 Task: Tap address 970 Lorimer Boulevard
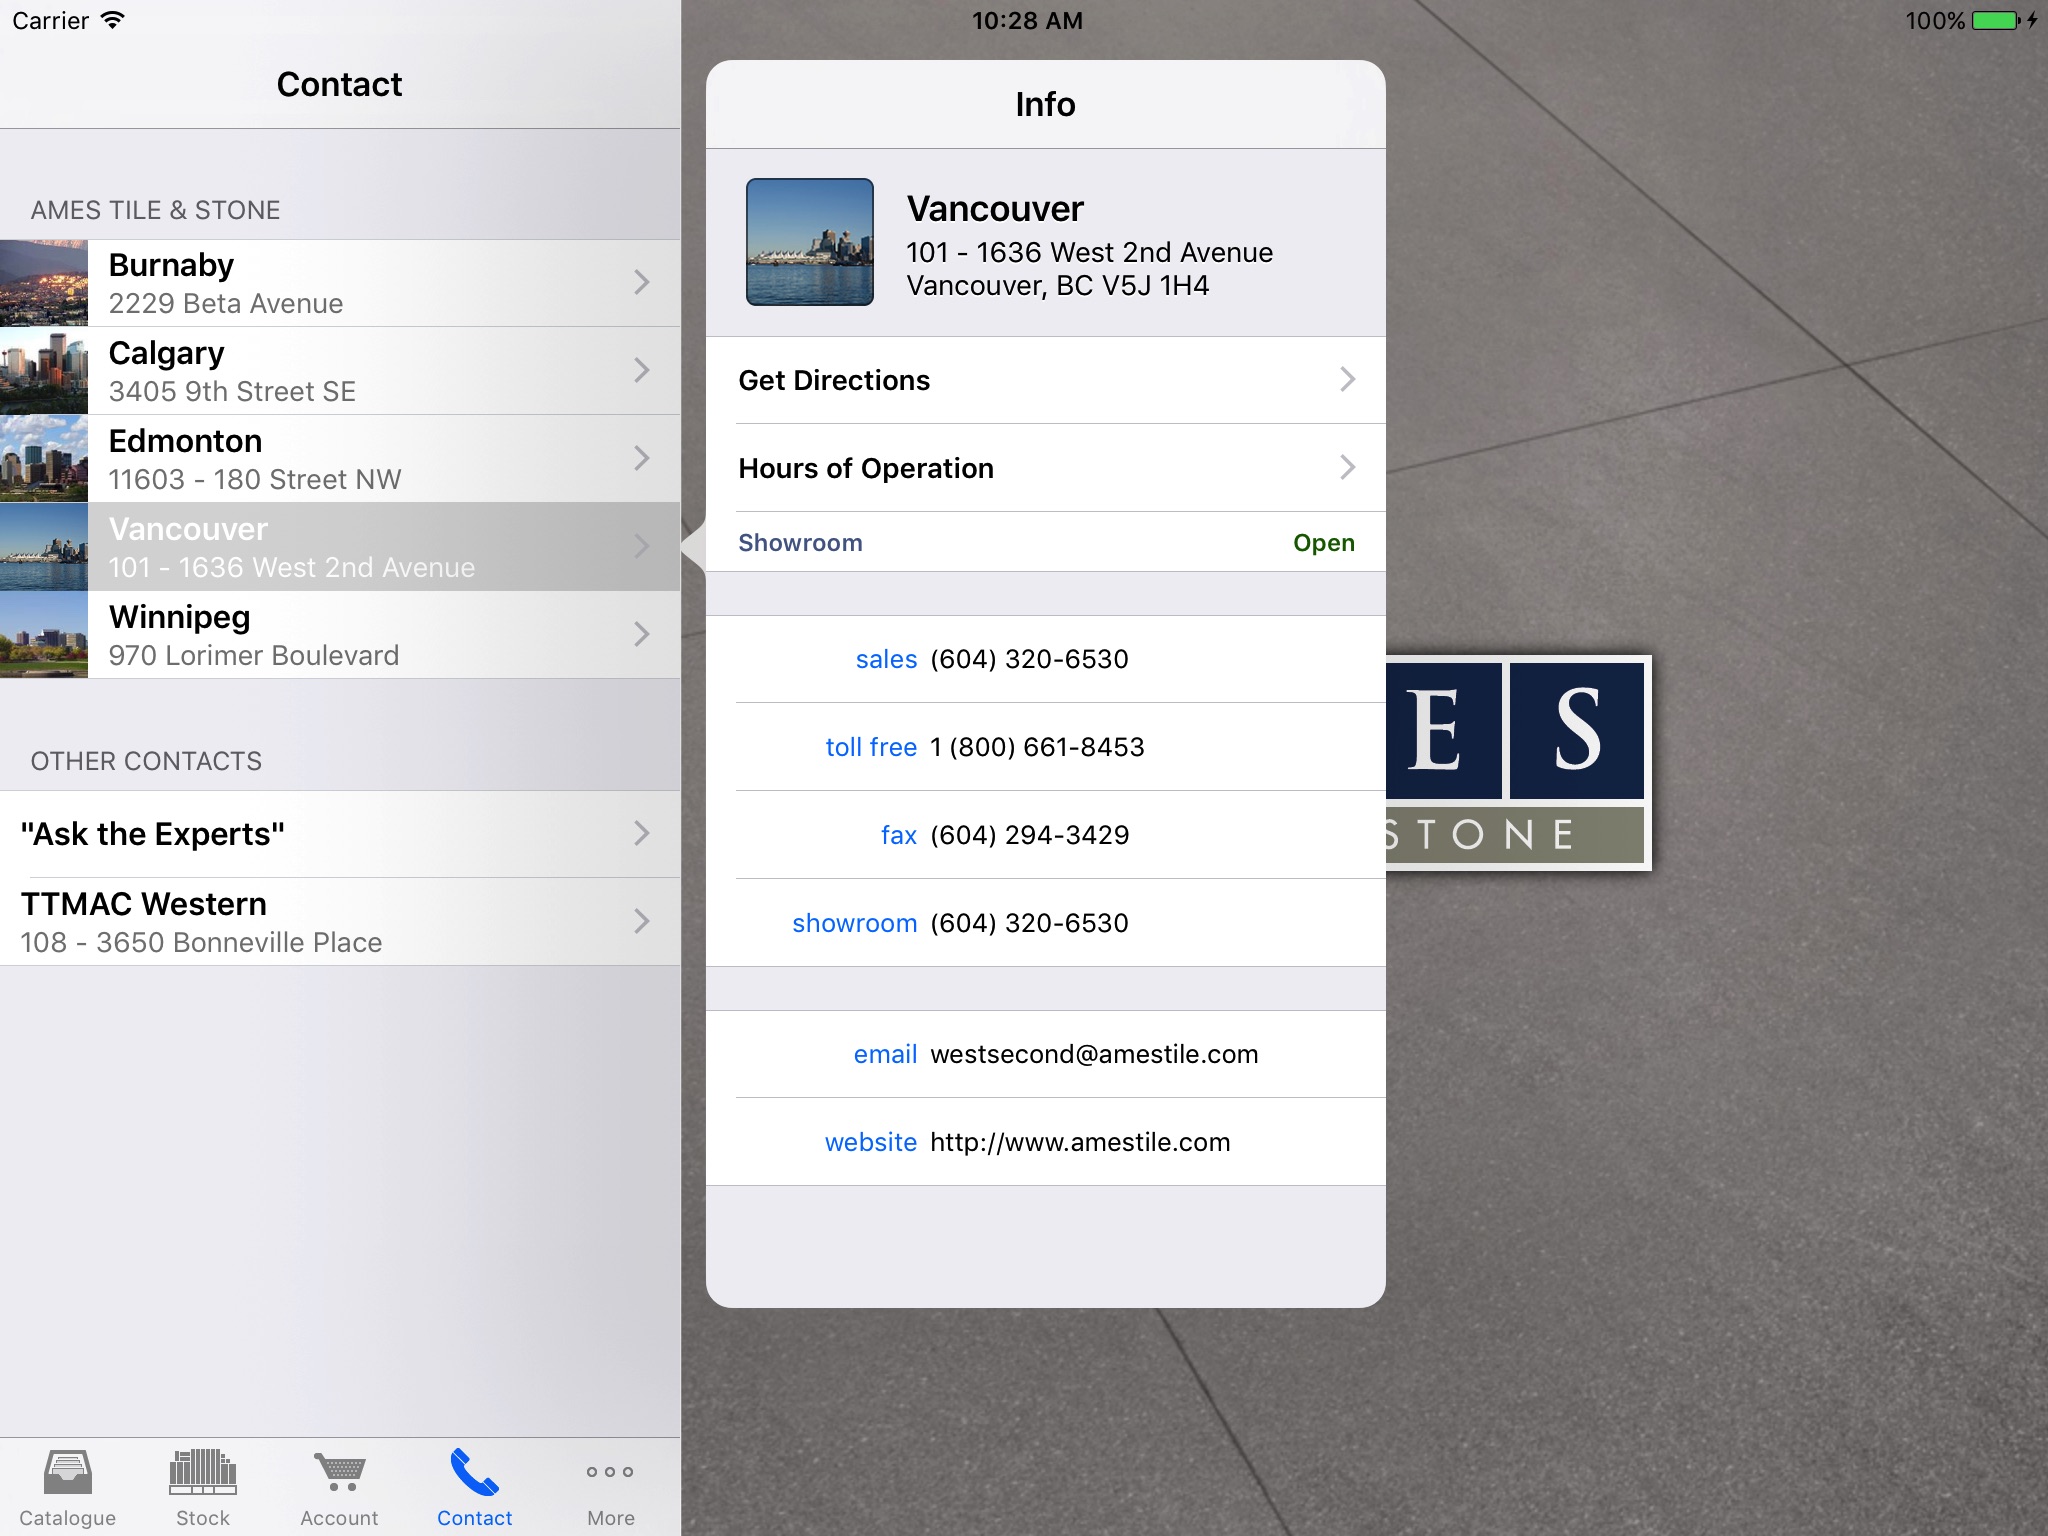(254, 655)
